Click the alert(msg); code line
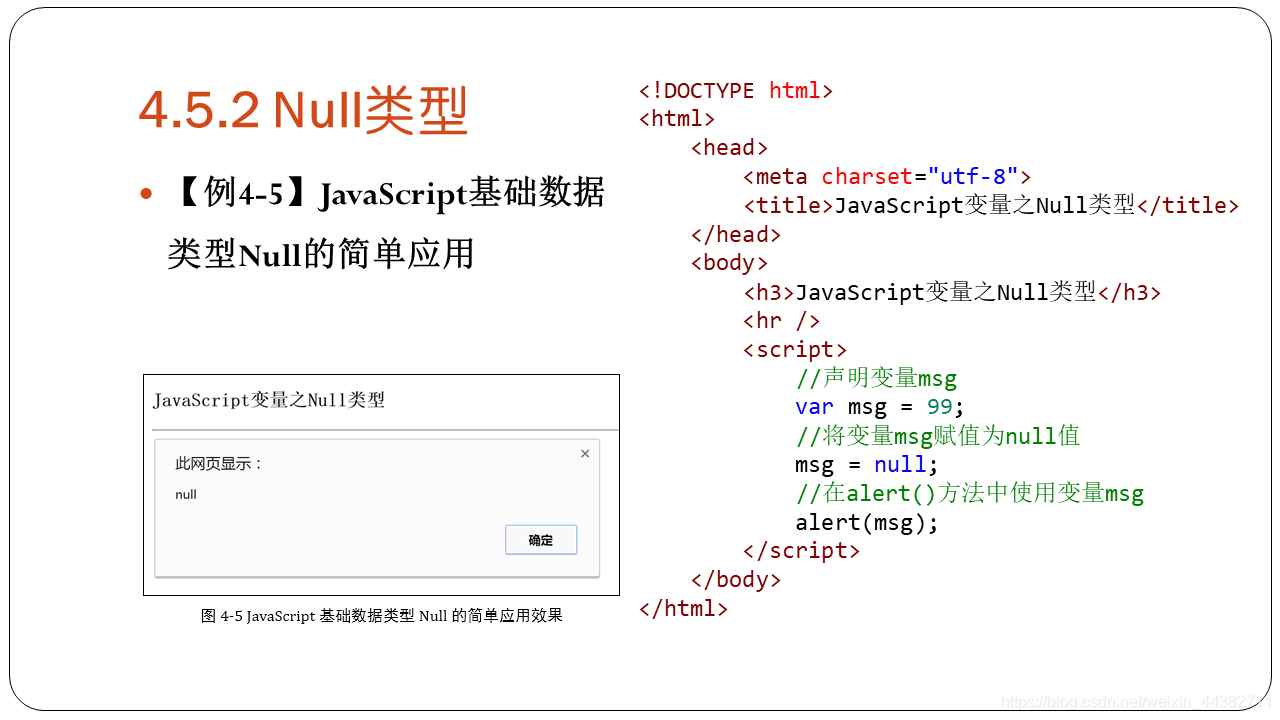Screen dimensions: 1280x720 (x=867, y=522)
